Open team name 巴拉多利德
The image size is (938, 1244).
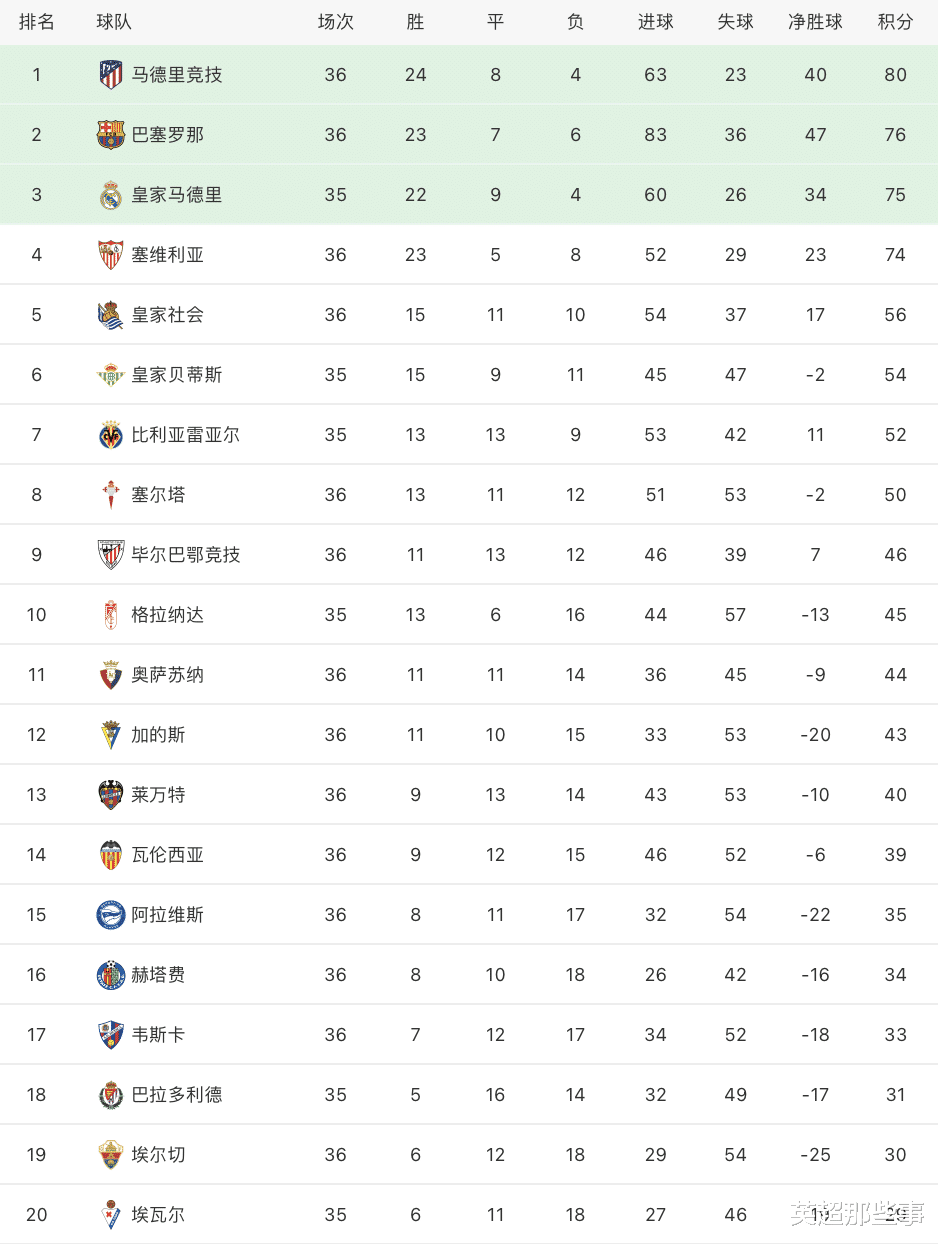(x=177, y=1095)
